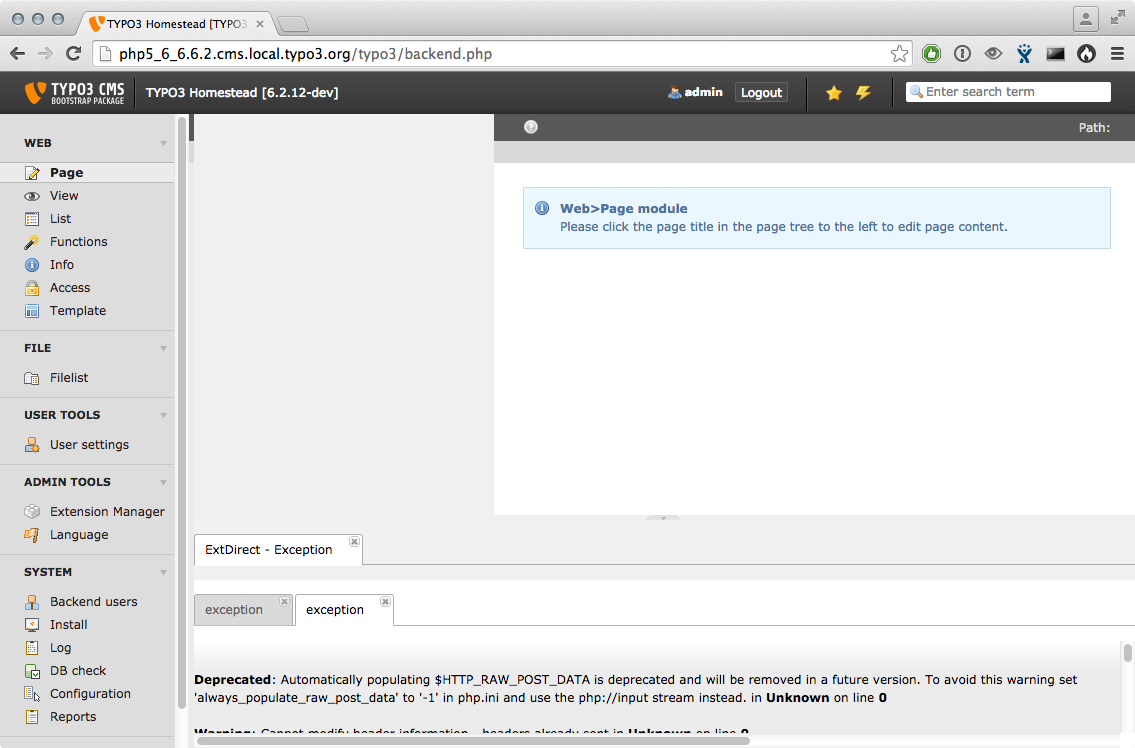Collapse the SYSTEM section
1135x748 pixels.
pyautogui.click(x=163, y=572)
